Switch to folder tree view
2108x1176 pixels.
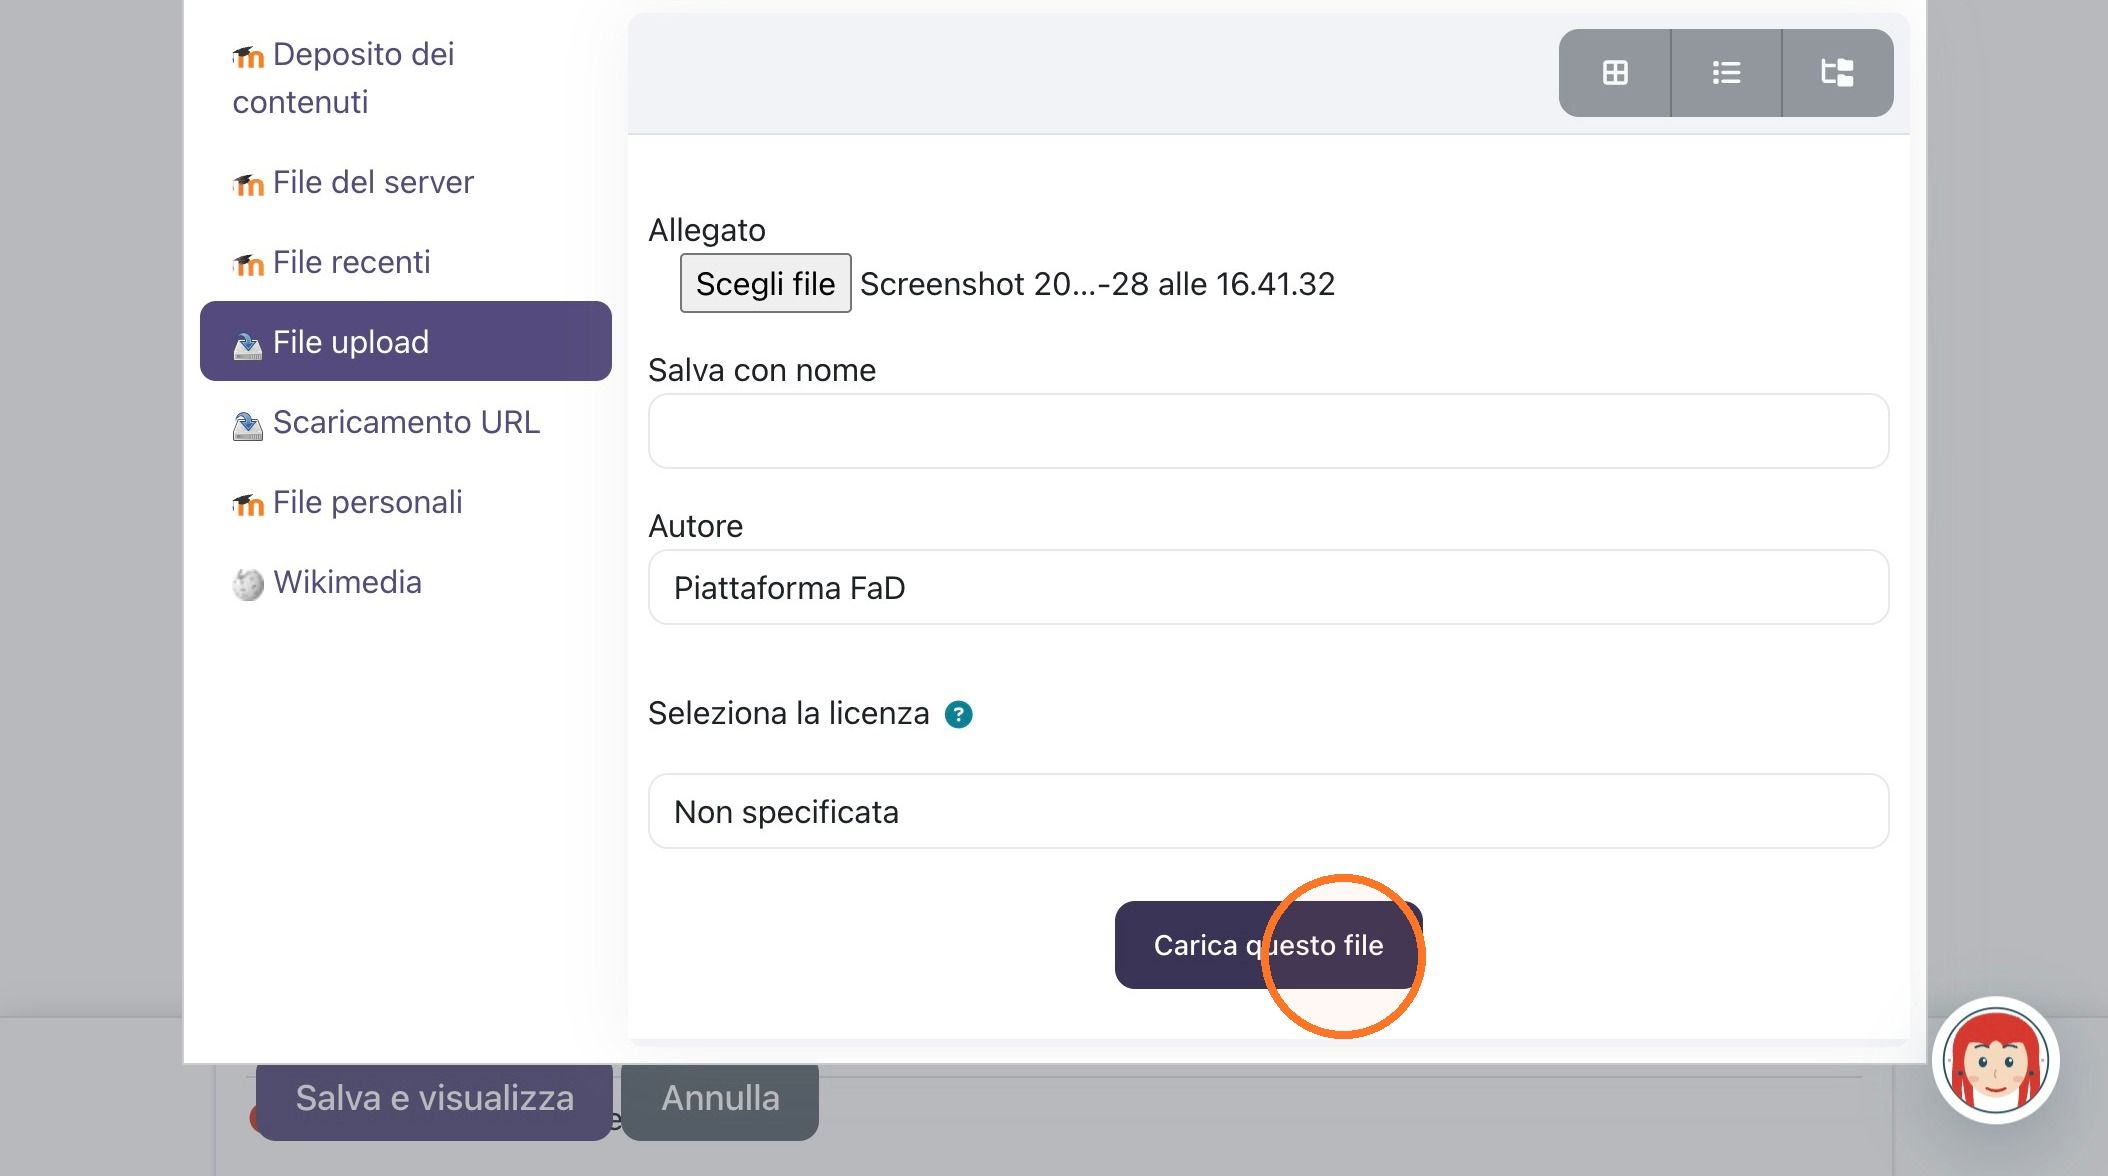pyautogui.click(x=1837, y=73)
